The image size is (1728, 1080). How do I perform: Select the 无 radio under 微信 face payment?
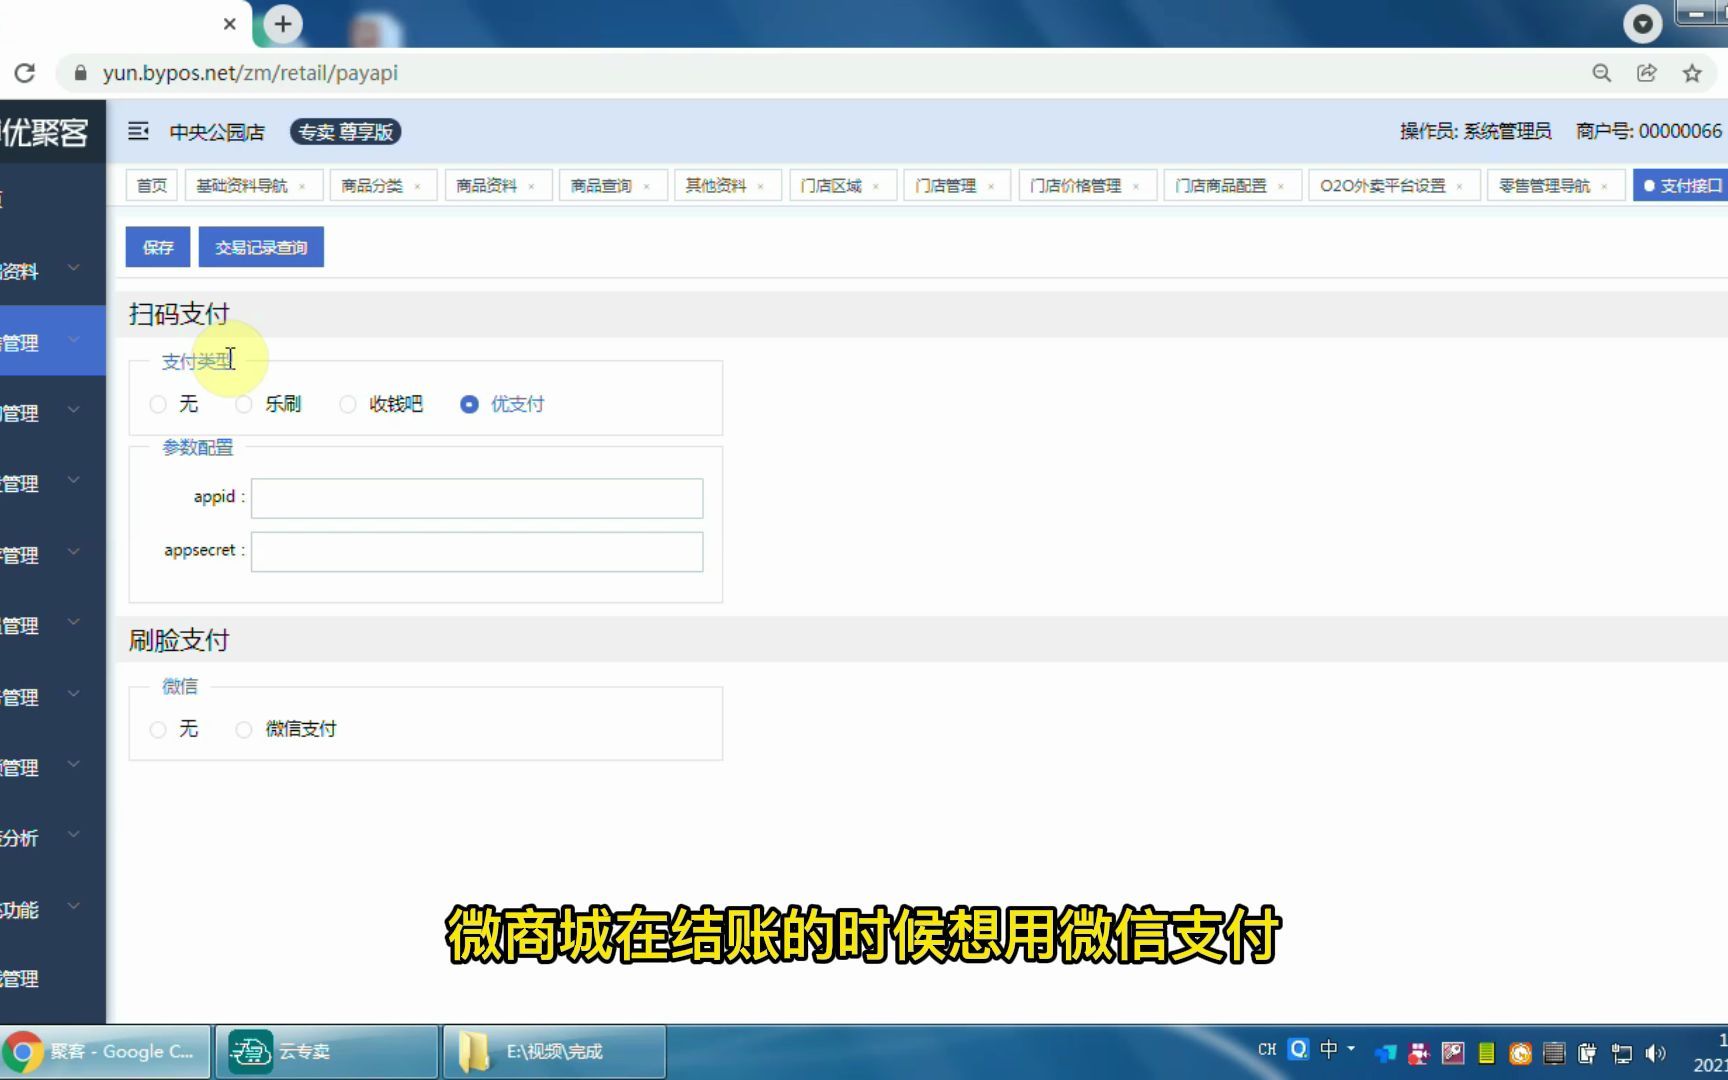click(x=158, y=729)
